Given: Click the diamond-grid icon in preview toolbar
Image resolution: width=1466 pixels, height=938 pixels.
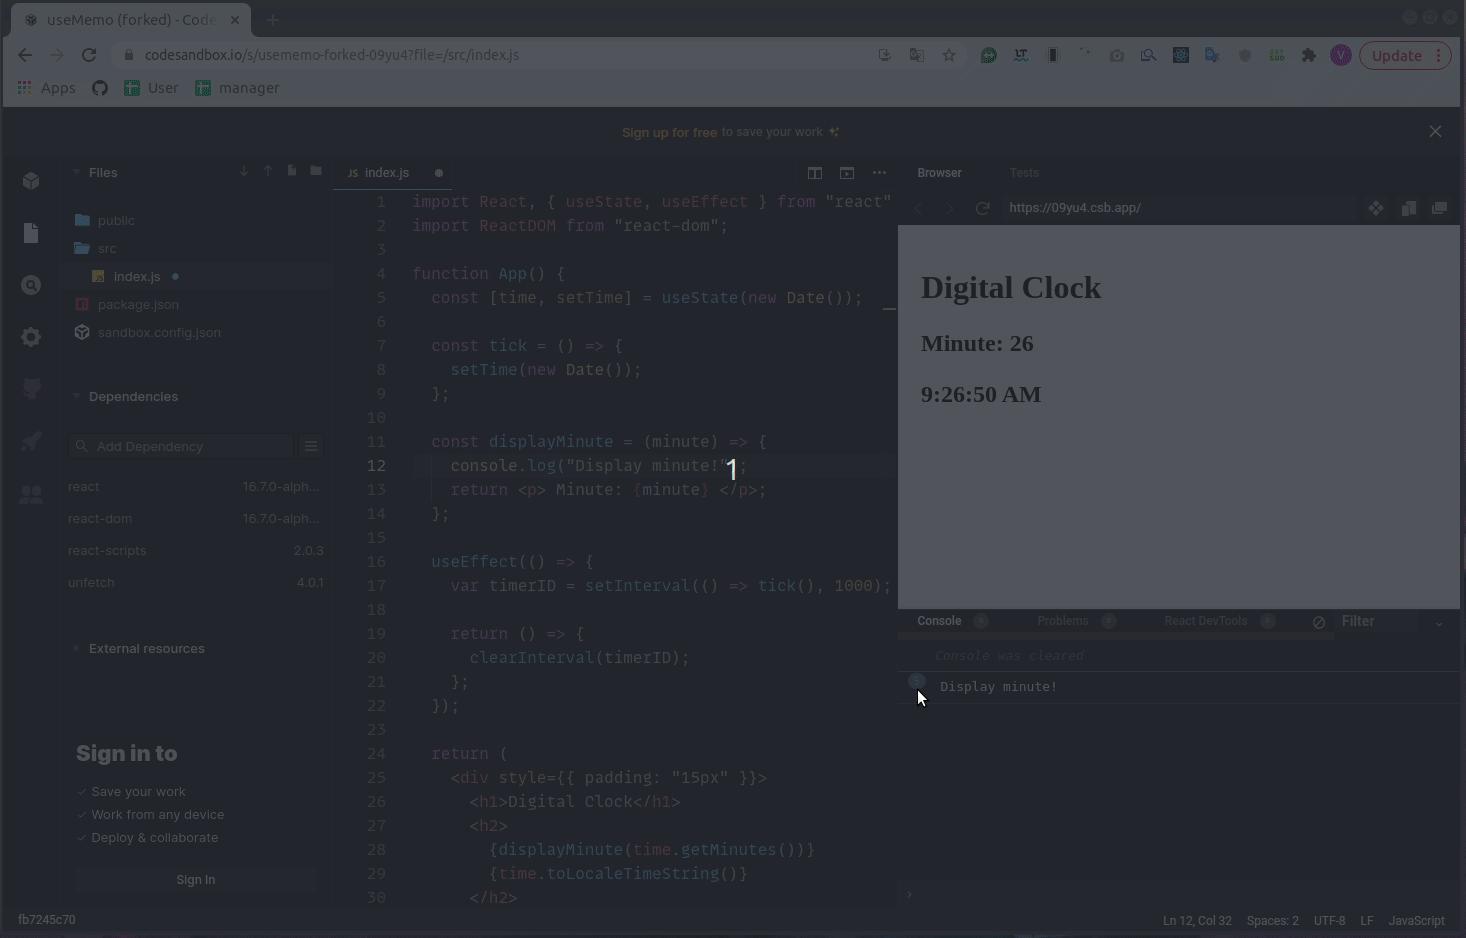Looking at the screenshot, I should 1376,208.
